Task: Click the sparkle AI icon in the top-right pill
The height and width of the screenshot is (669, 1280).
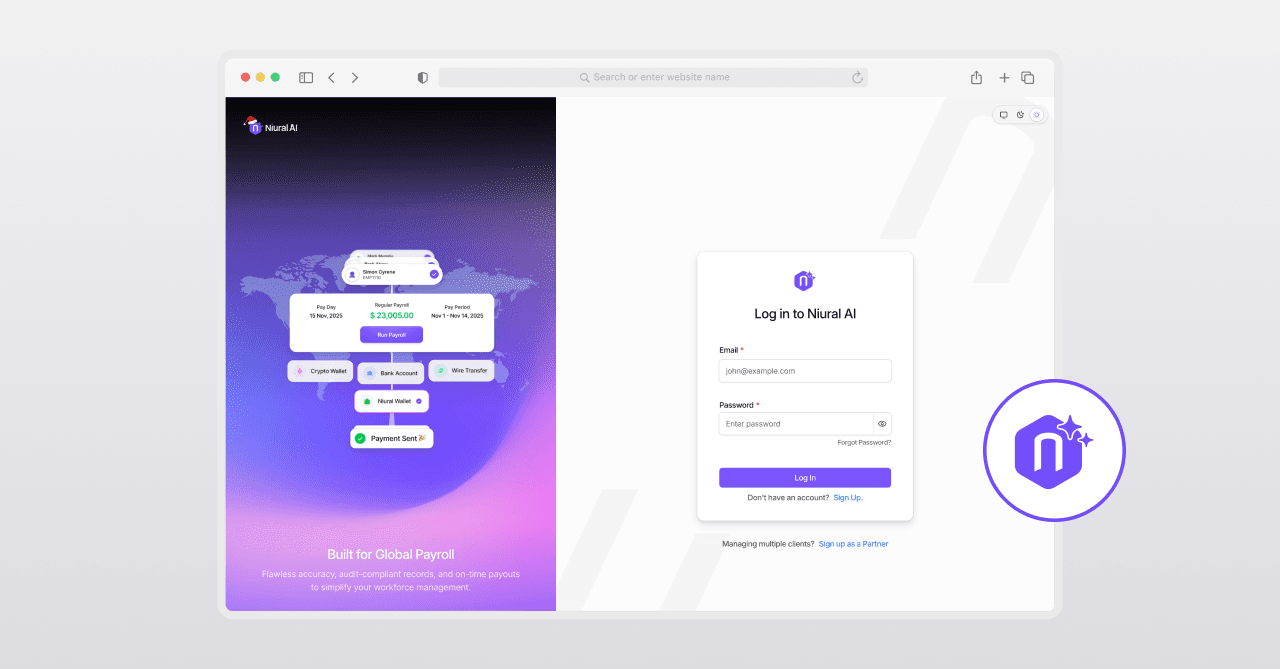Action: pyautogui.click(x=1037, y=114)
